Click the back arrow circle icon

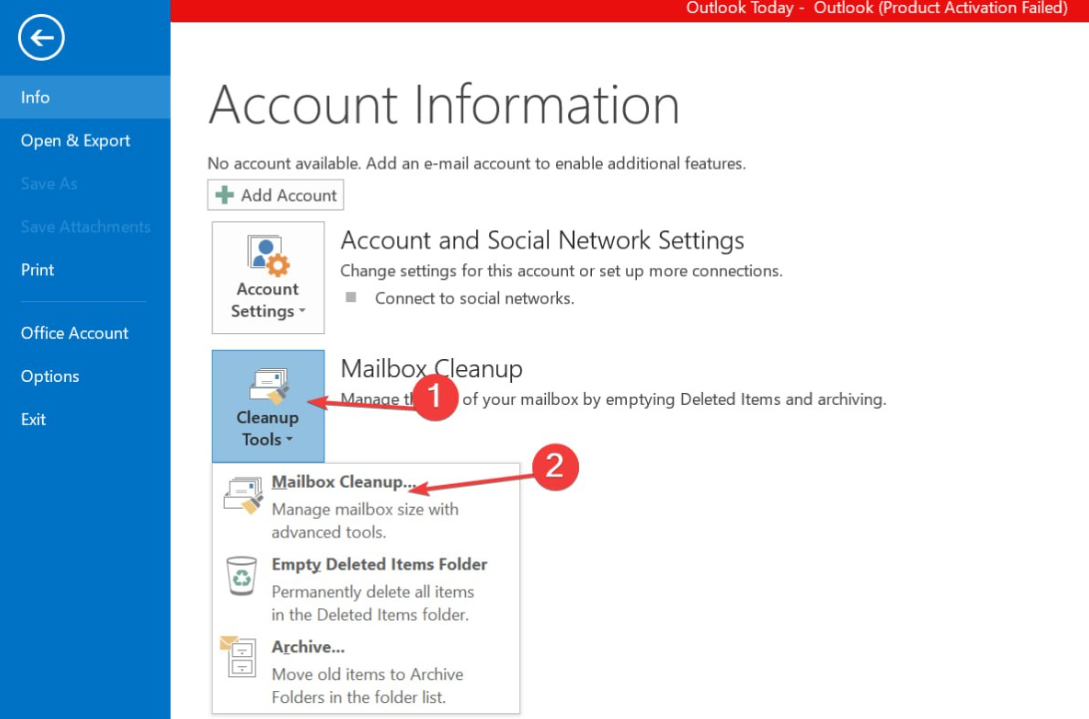click(x=41, y=38)
